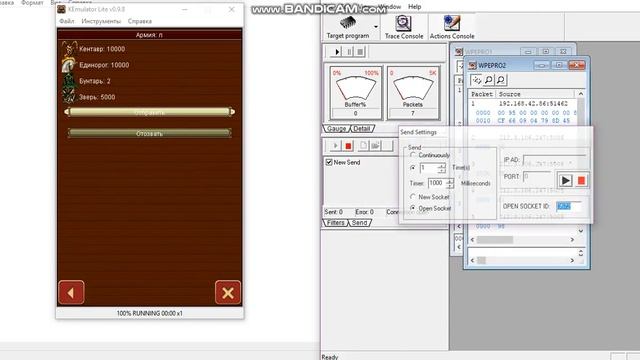Click the Отозвать button
The height and width of the screenshot is (360, 640).
pos(149,133)
